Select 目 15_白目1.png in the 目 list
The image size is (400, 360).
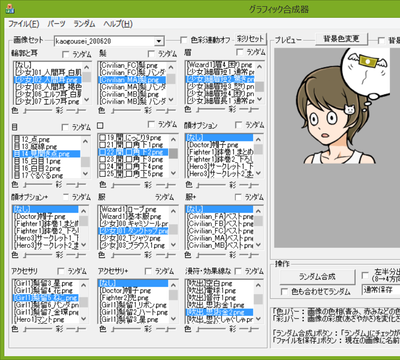(x=47, y=161)
